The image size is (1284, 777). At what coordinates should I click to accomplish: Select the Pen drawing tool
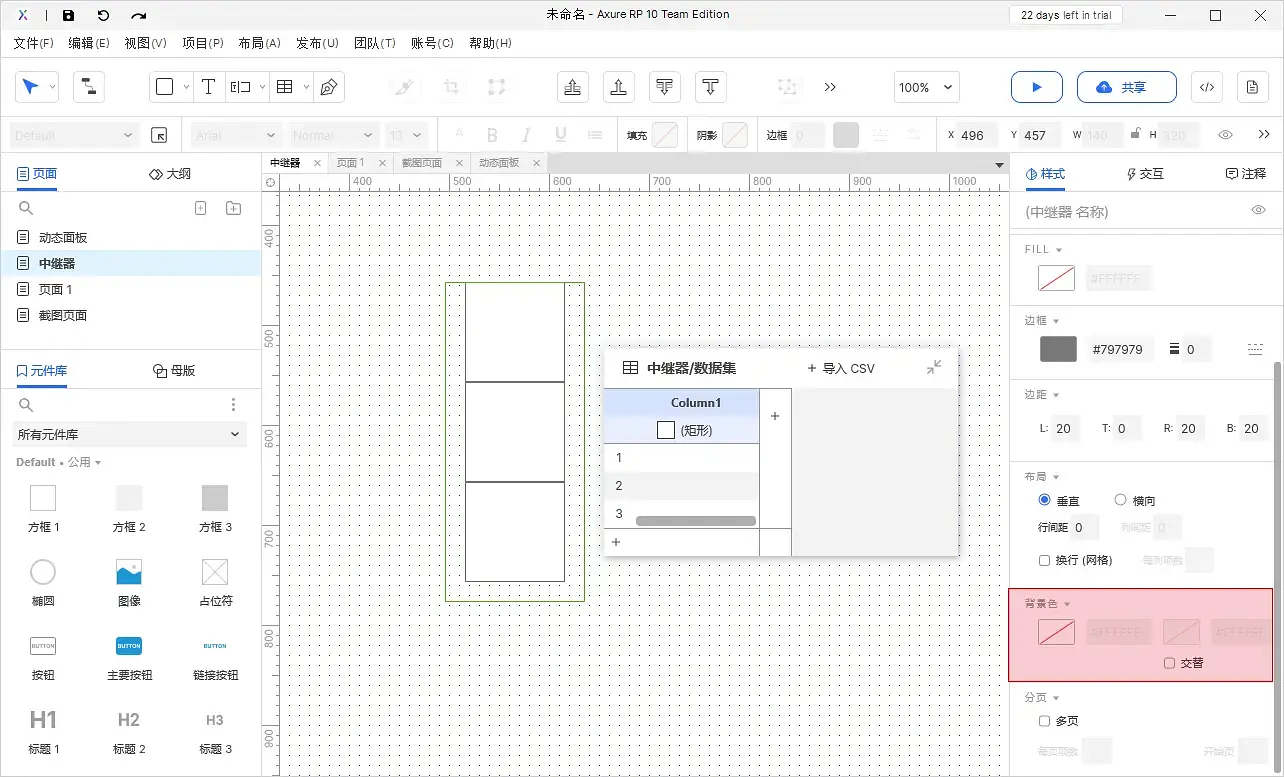click(328, 87)
